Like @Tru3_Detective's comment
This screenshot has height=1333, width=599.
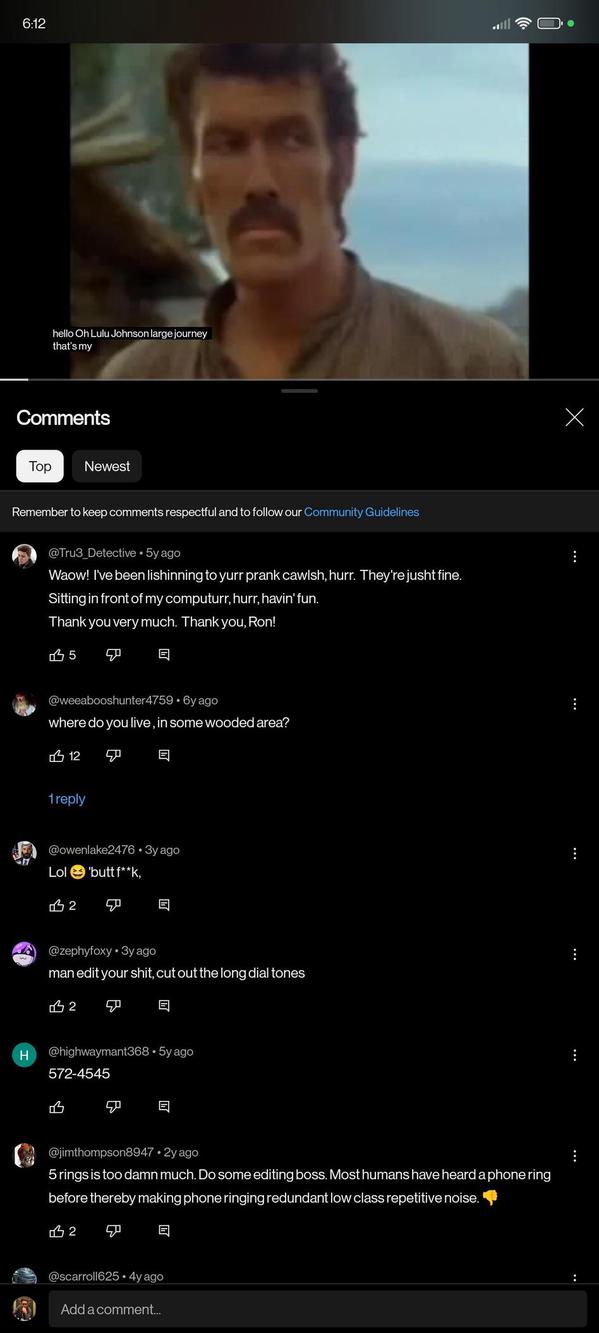(57, 654)
